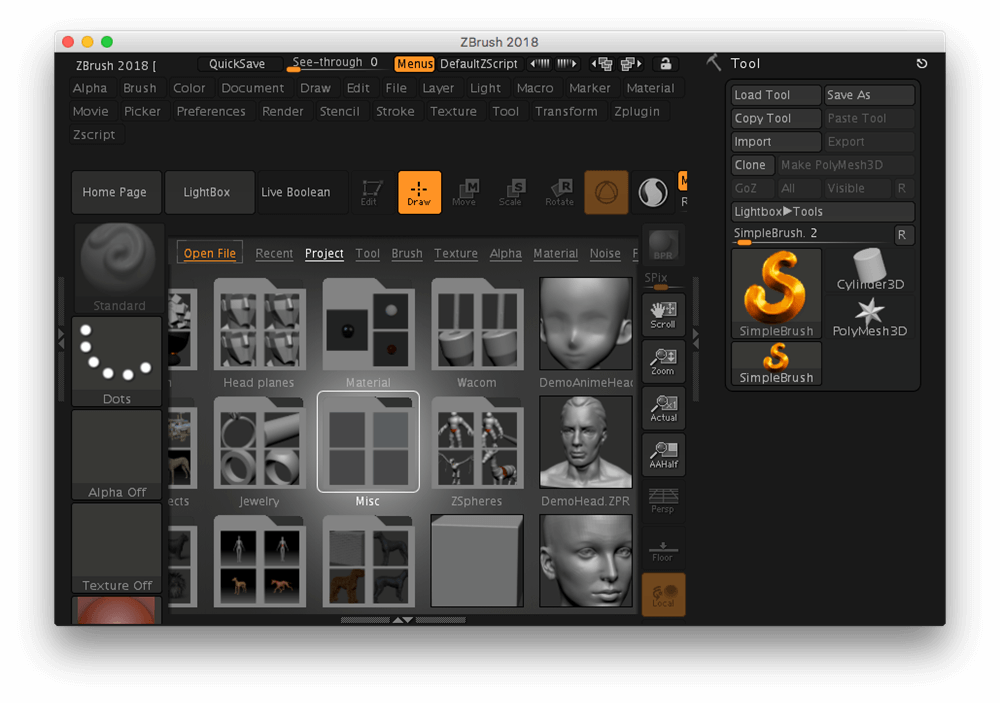Open the Standard brush thumbnail
The image size is (1000, 703).
coord(119,267)
